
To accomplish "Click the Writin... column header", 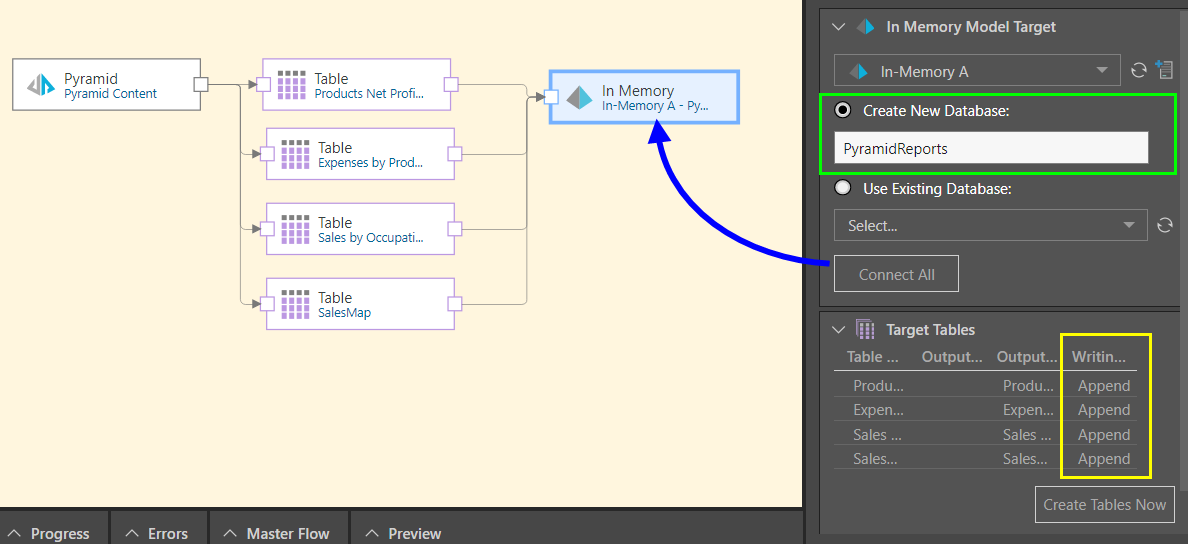I will pyautogui.click(x=1099, y=357).
